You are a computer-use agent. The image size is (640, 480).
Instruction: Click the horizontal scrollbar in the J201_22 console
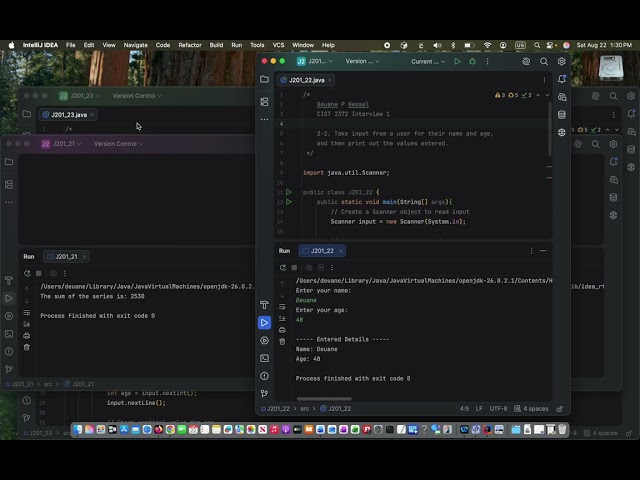324,399
